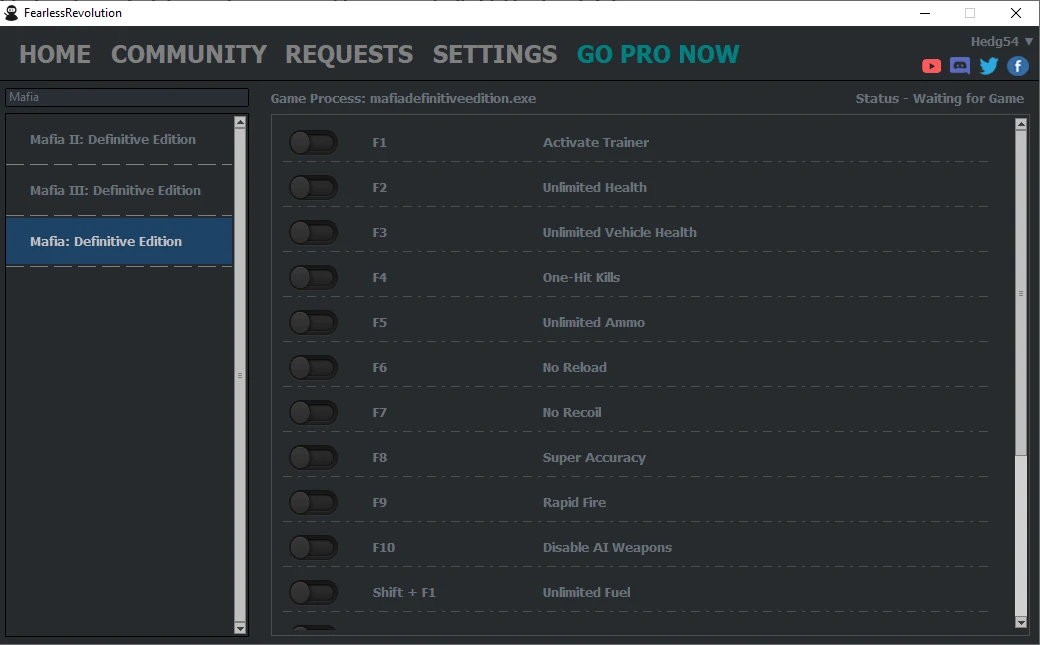Image resolution: width=1040 pixels, height=645 pixels.
Task: Click game list scrollbar up arrow
Action: click(240, 121)
